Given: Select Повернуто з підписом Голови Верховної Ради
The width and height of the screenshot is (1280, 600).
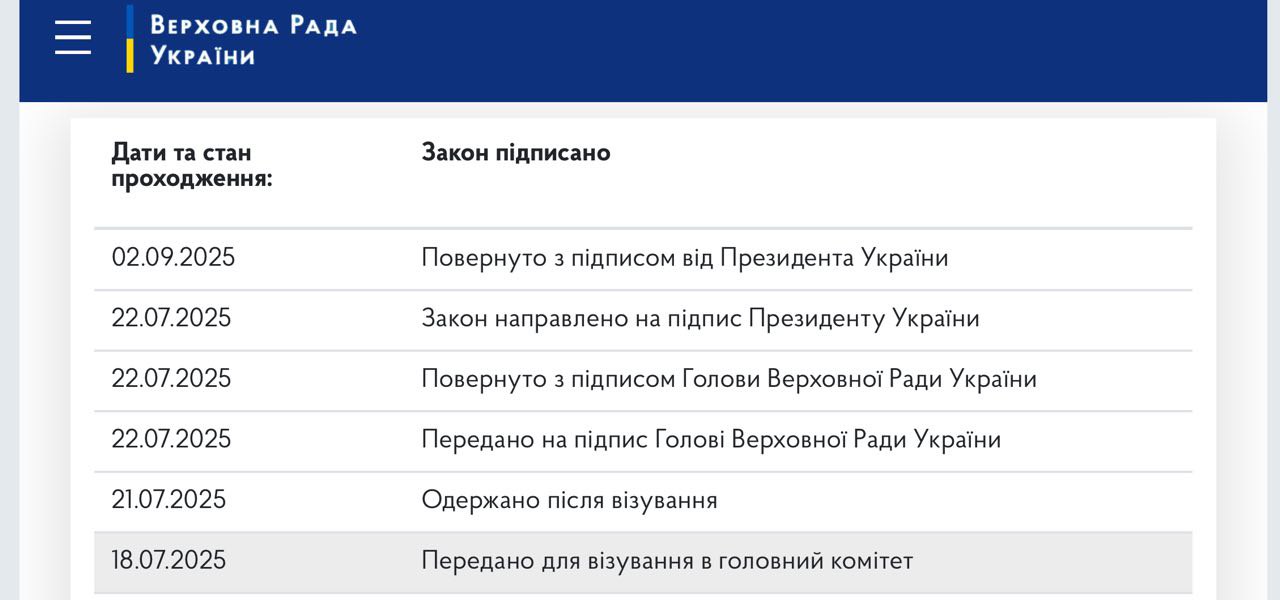Looking at the screenshot, I should point(728,379).
